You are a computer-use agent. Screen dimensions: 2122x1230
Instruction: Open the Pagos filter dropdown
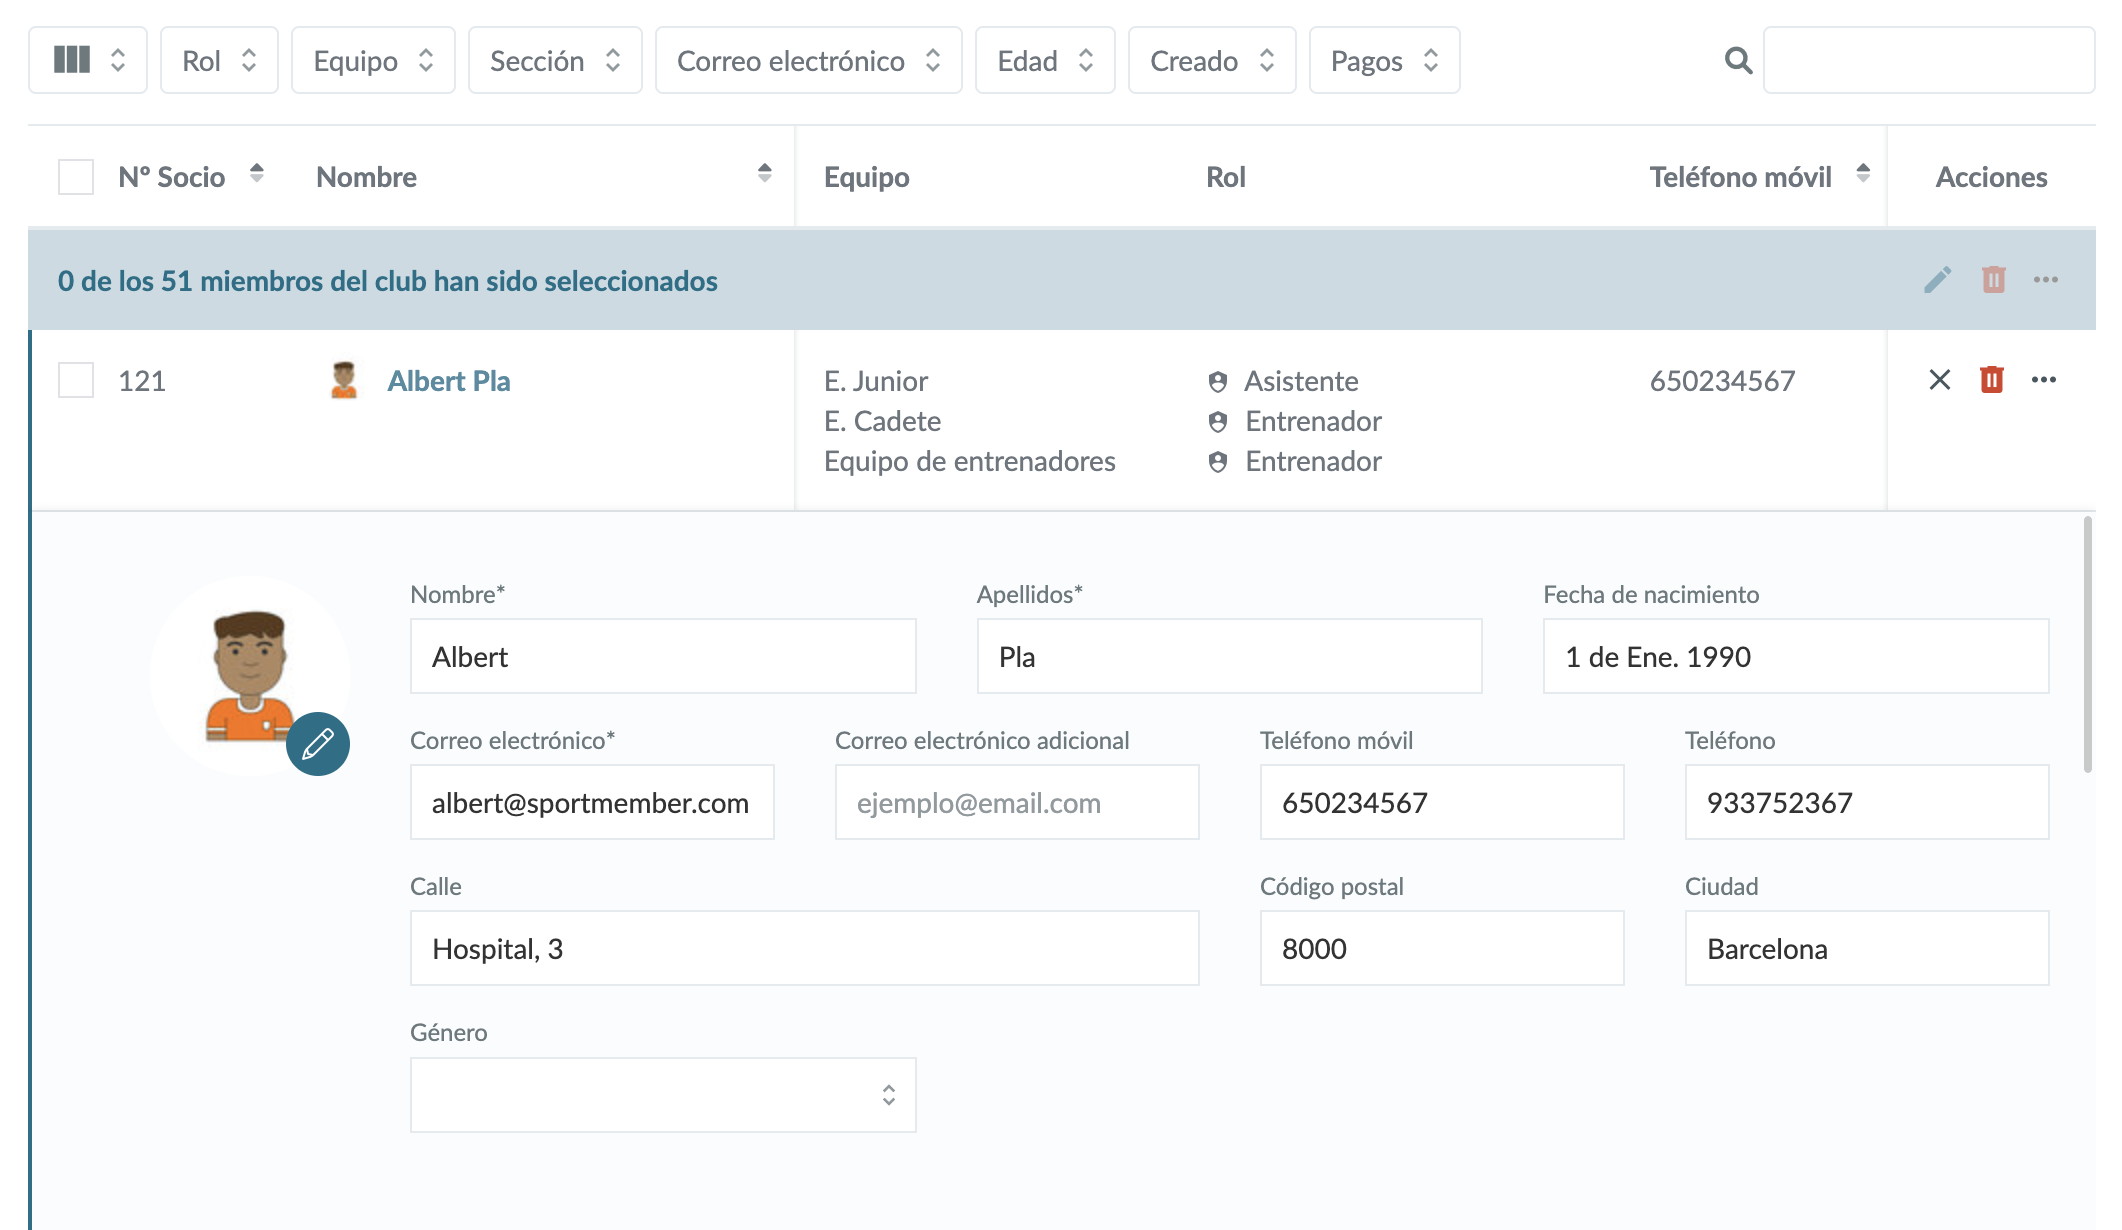[1384, 61]
